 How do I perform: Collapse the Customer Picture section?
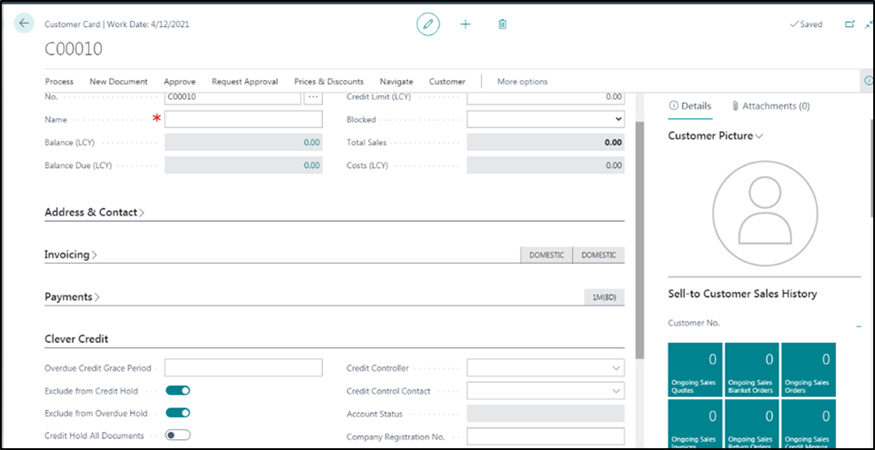tap(715, 136)
